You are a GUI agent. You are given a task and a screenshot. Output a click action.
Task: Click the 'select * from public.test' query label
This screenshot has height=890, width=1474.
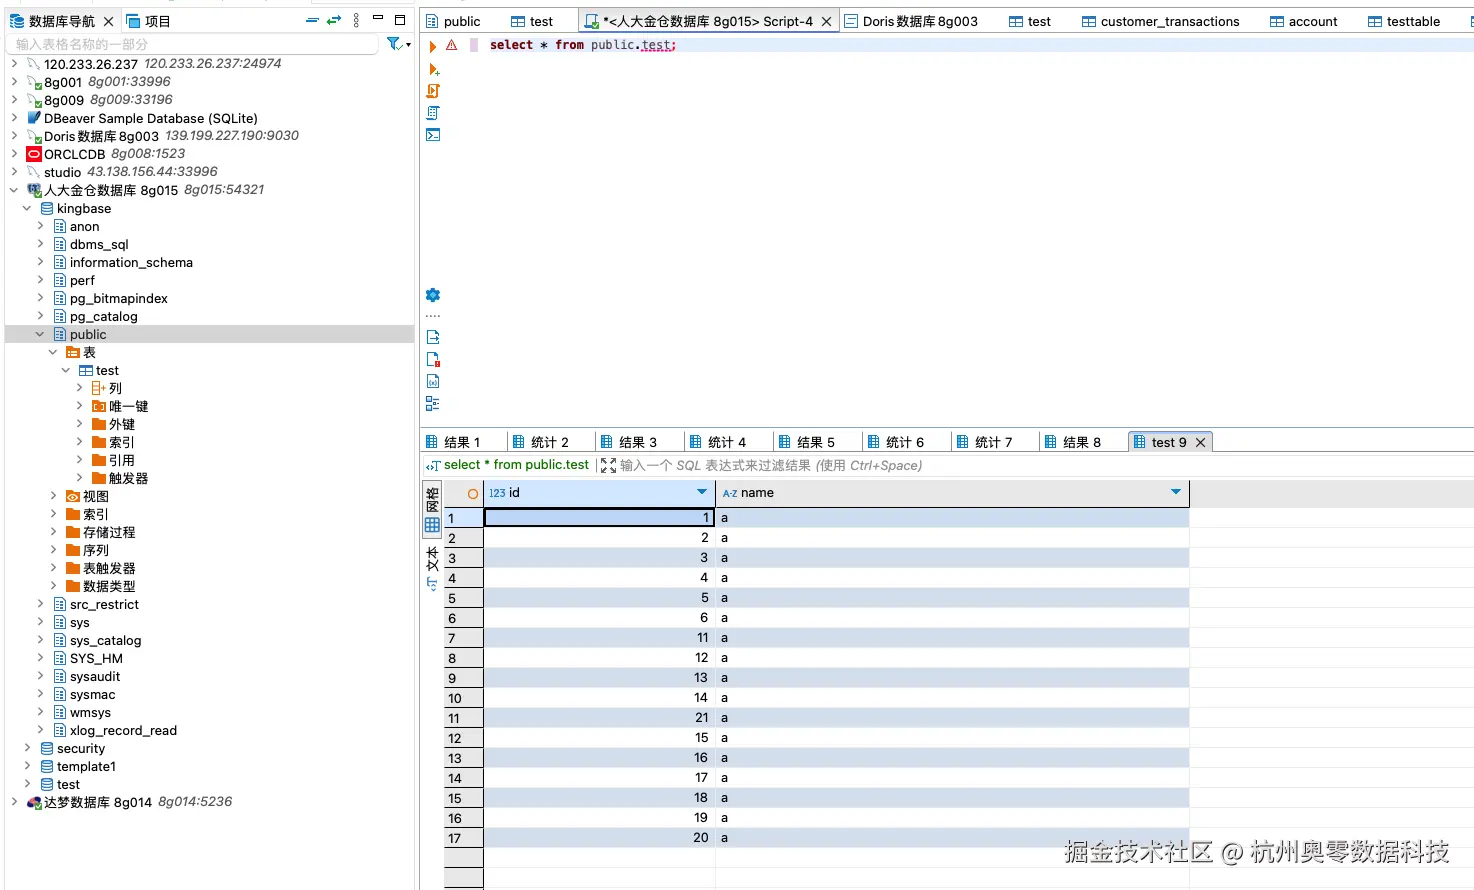click(516, 465)
